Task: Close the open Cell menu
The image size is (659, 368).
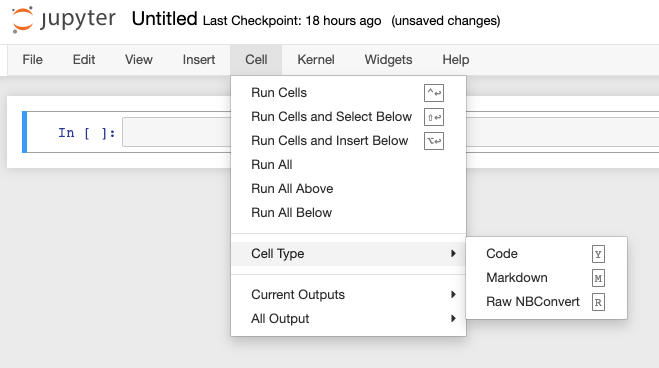Action: click(x=256, y=60)
